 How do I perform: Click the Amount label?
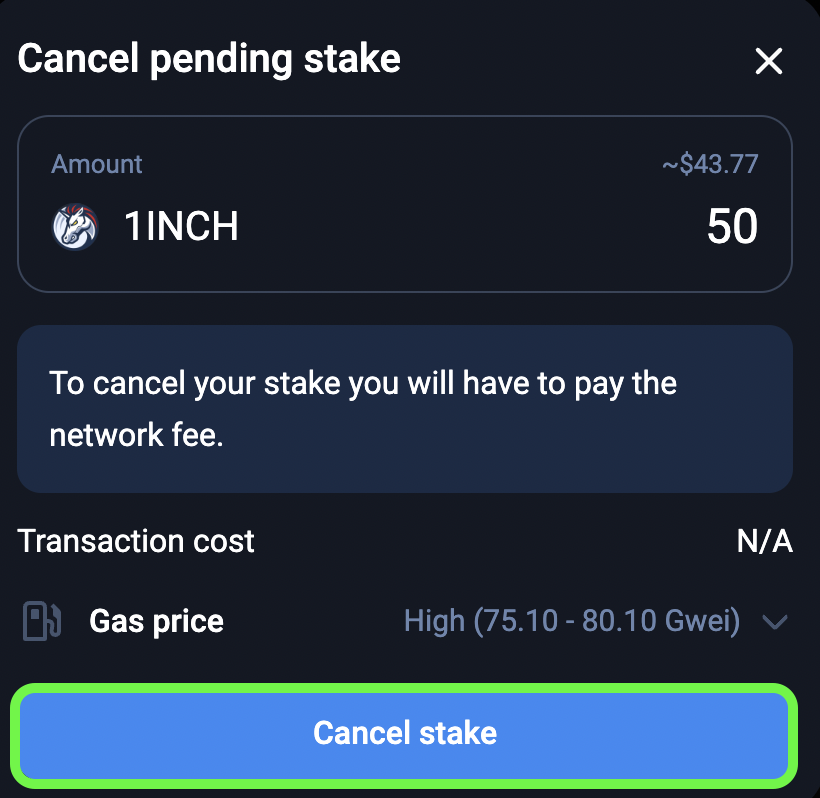click(97, 164)
